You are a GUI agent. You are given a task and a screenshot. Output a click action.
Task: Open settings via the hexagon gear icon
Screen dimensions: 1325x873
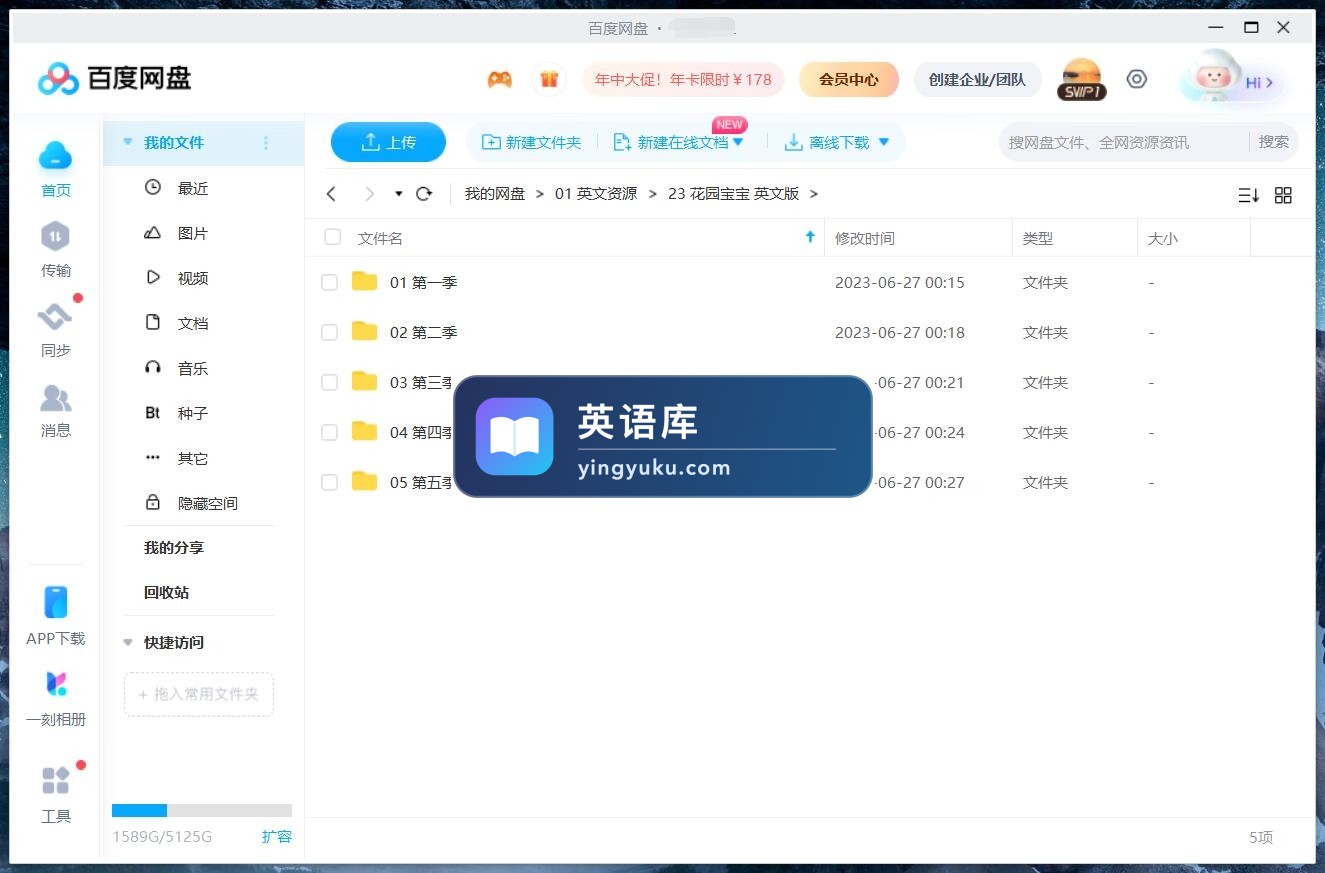point(1137,79)
